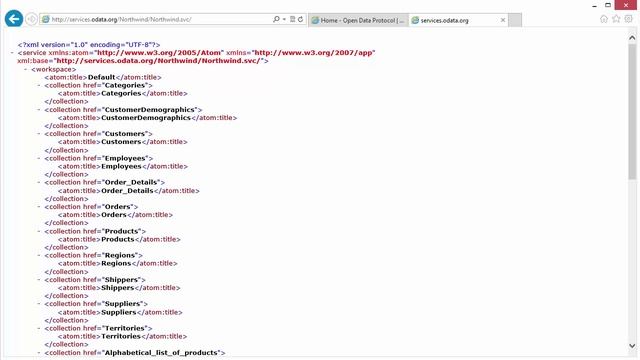Viewport: 640px width, 360px height.
Task: Open the Home toolbar icon
Action: (604, 19)
